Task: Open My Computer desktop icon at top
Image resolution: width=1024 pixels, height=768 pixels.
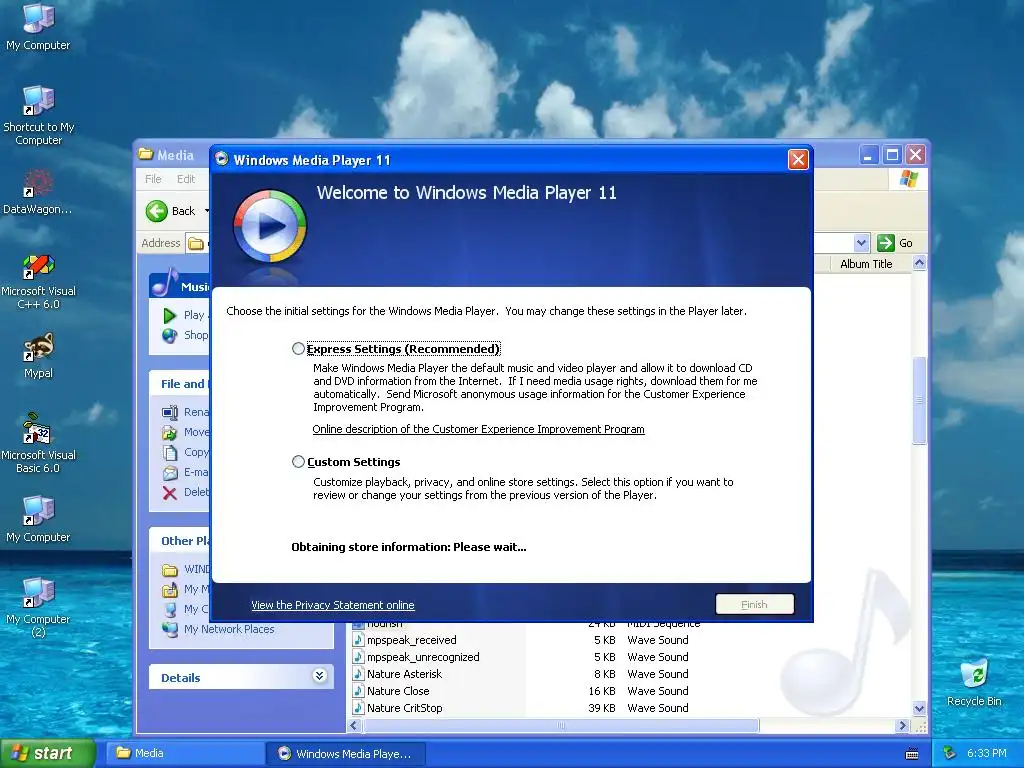Action: pyautogui.click(x=38, y=26)
